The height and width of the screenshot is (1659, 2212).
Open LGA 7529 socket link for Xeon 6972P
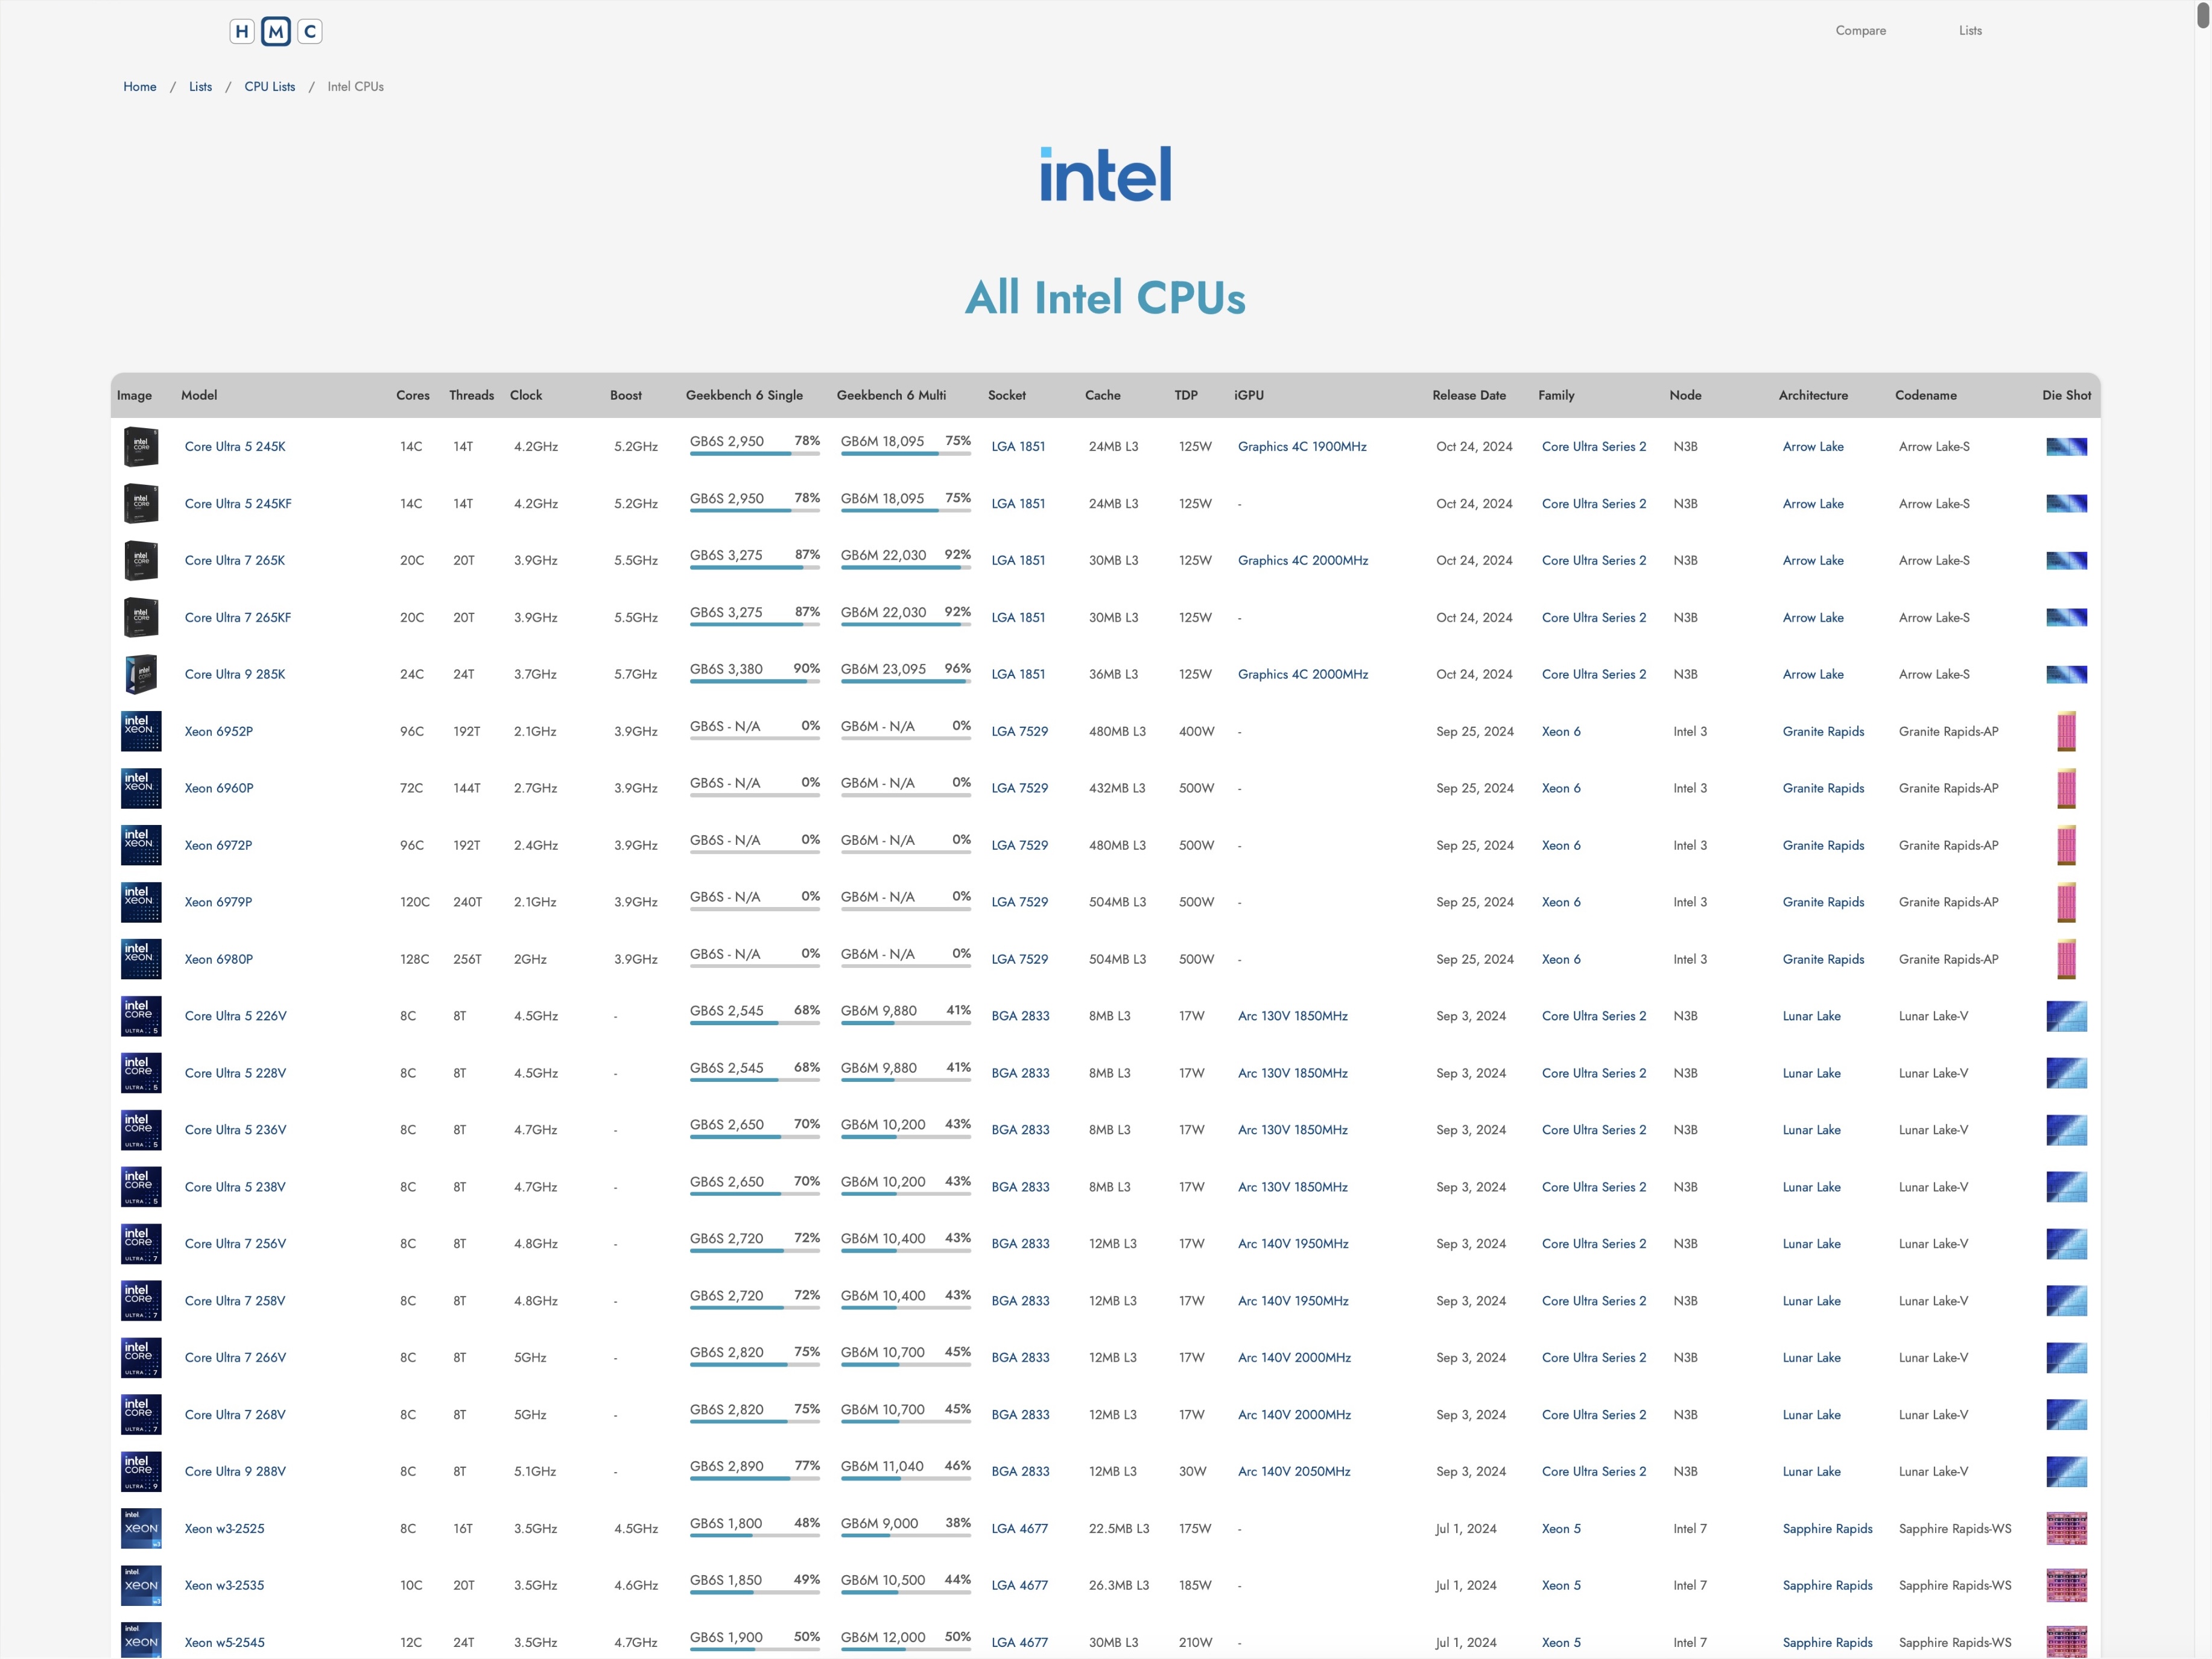coord(1019,845)
